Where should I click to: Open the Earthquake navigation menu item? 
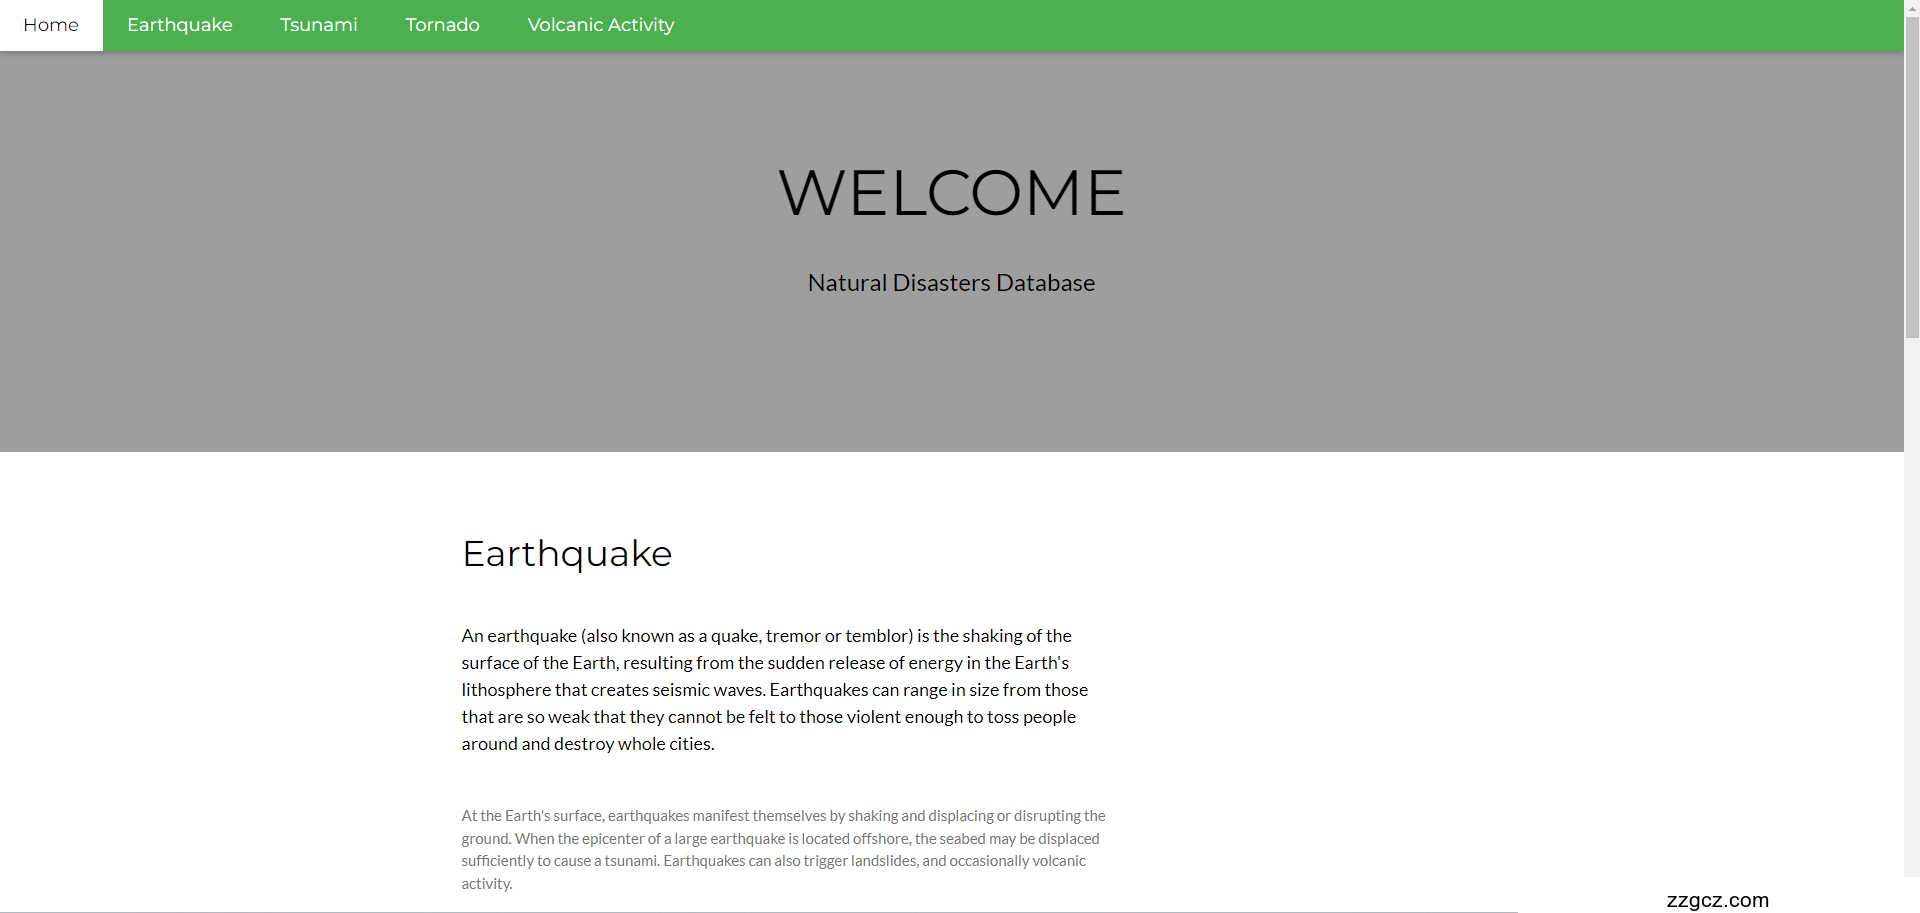click(180, 25)
